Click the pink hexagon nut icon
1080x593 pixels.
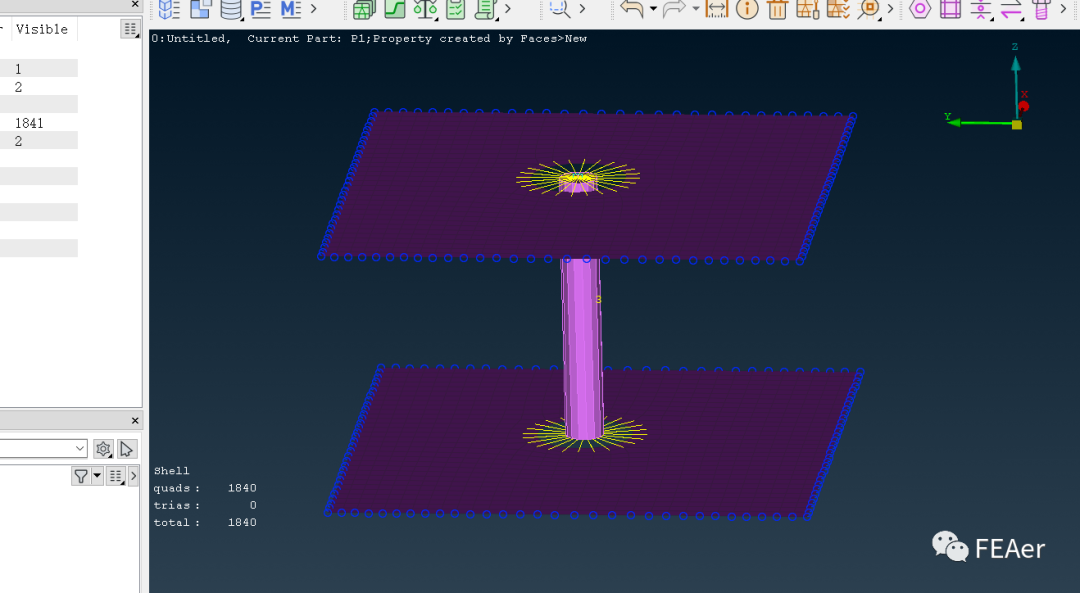tap(920, 9)
